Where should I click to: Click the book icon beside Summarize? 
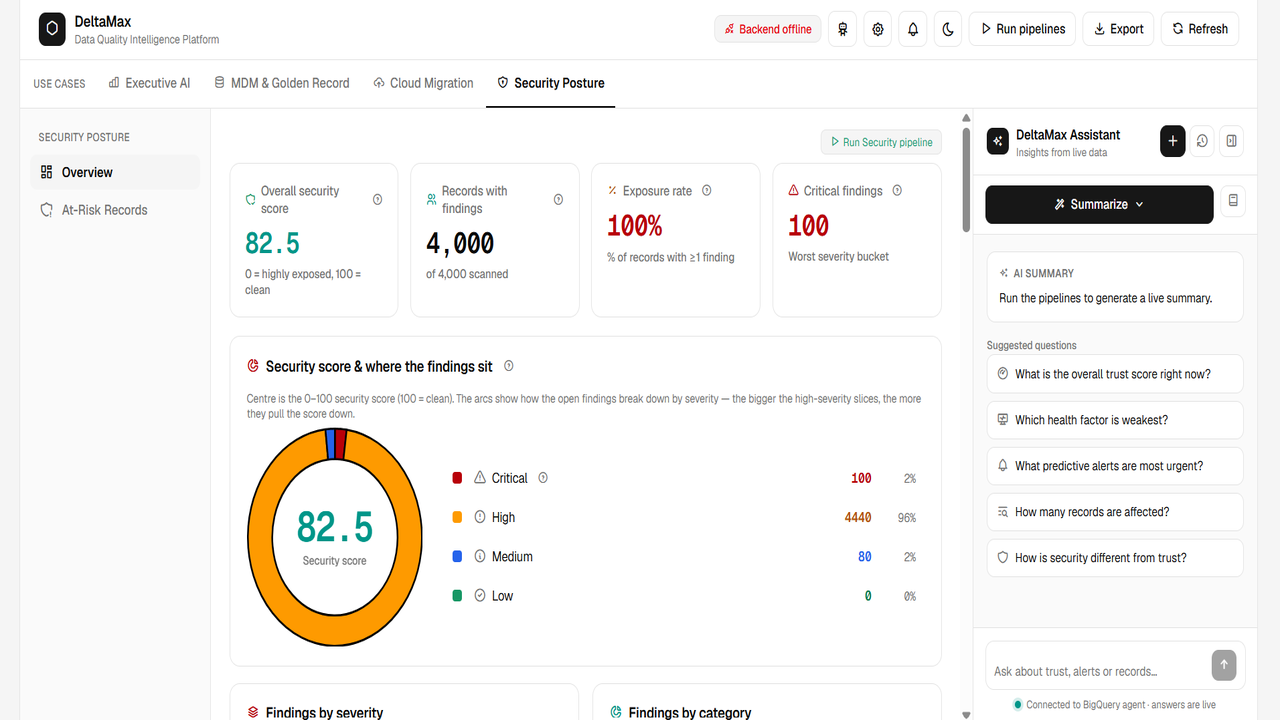1233,201
